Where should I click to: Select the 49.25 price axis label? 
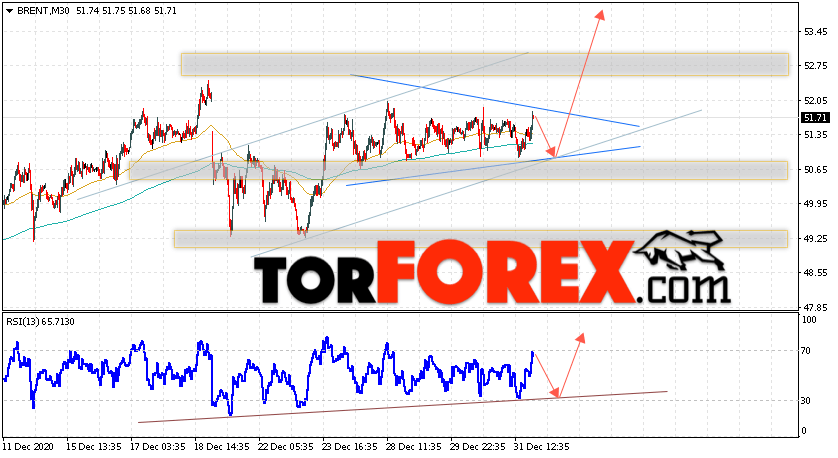click(x=816, y=239)
